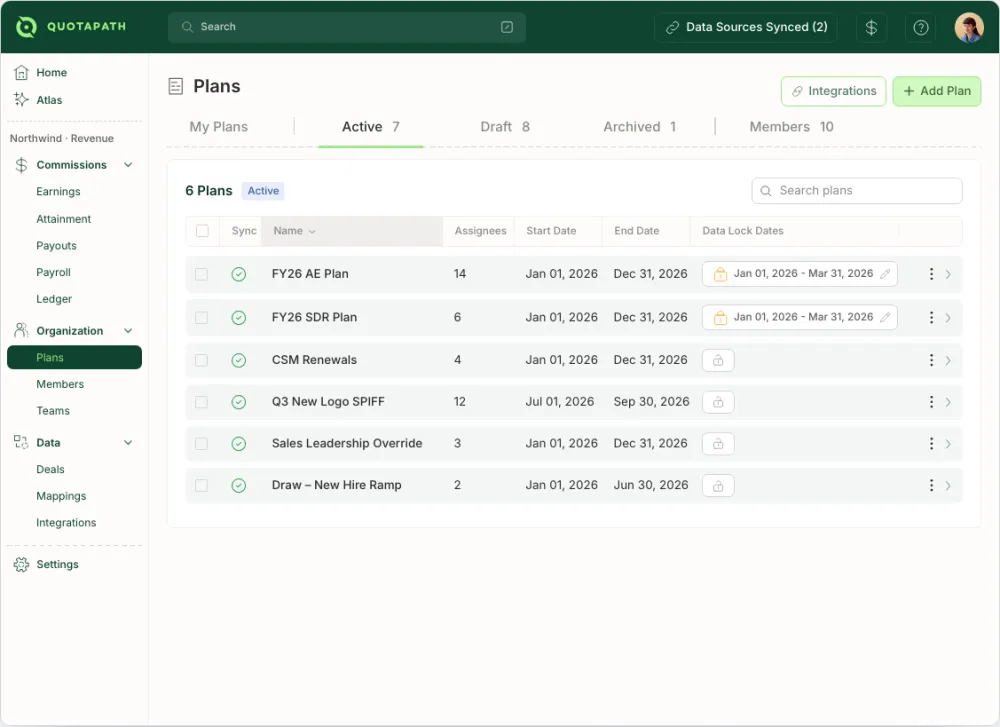The width and height of the screenshot is (1000, 727).
Task: Expand FY26 AE Plan row arrow
Action: [948, 274]
